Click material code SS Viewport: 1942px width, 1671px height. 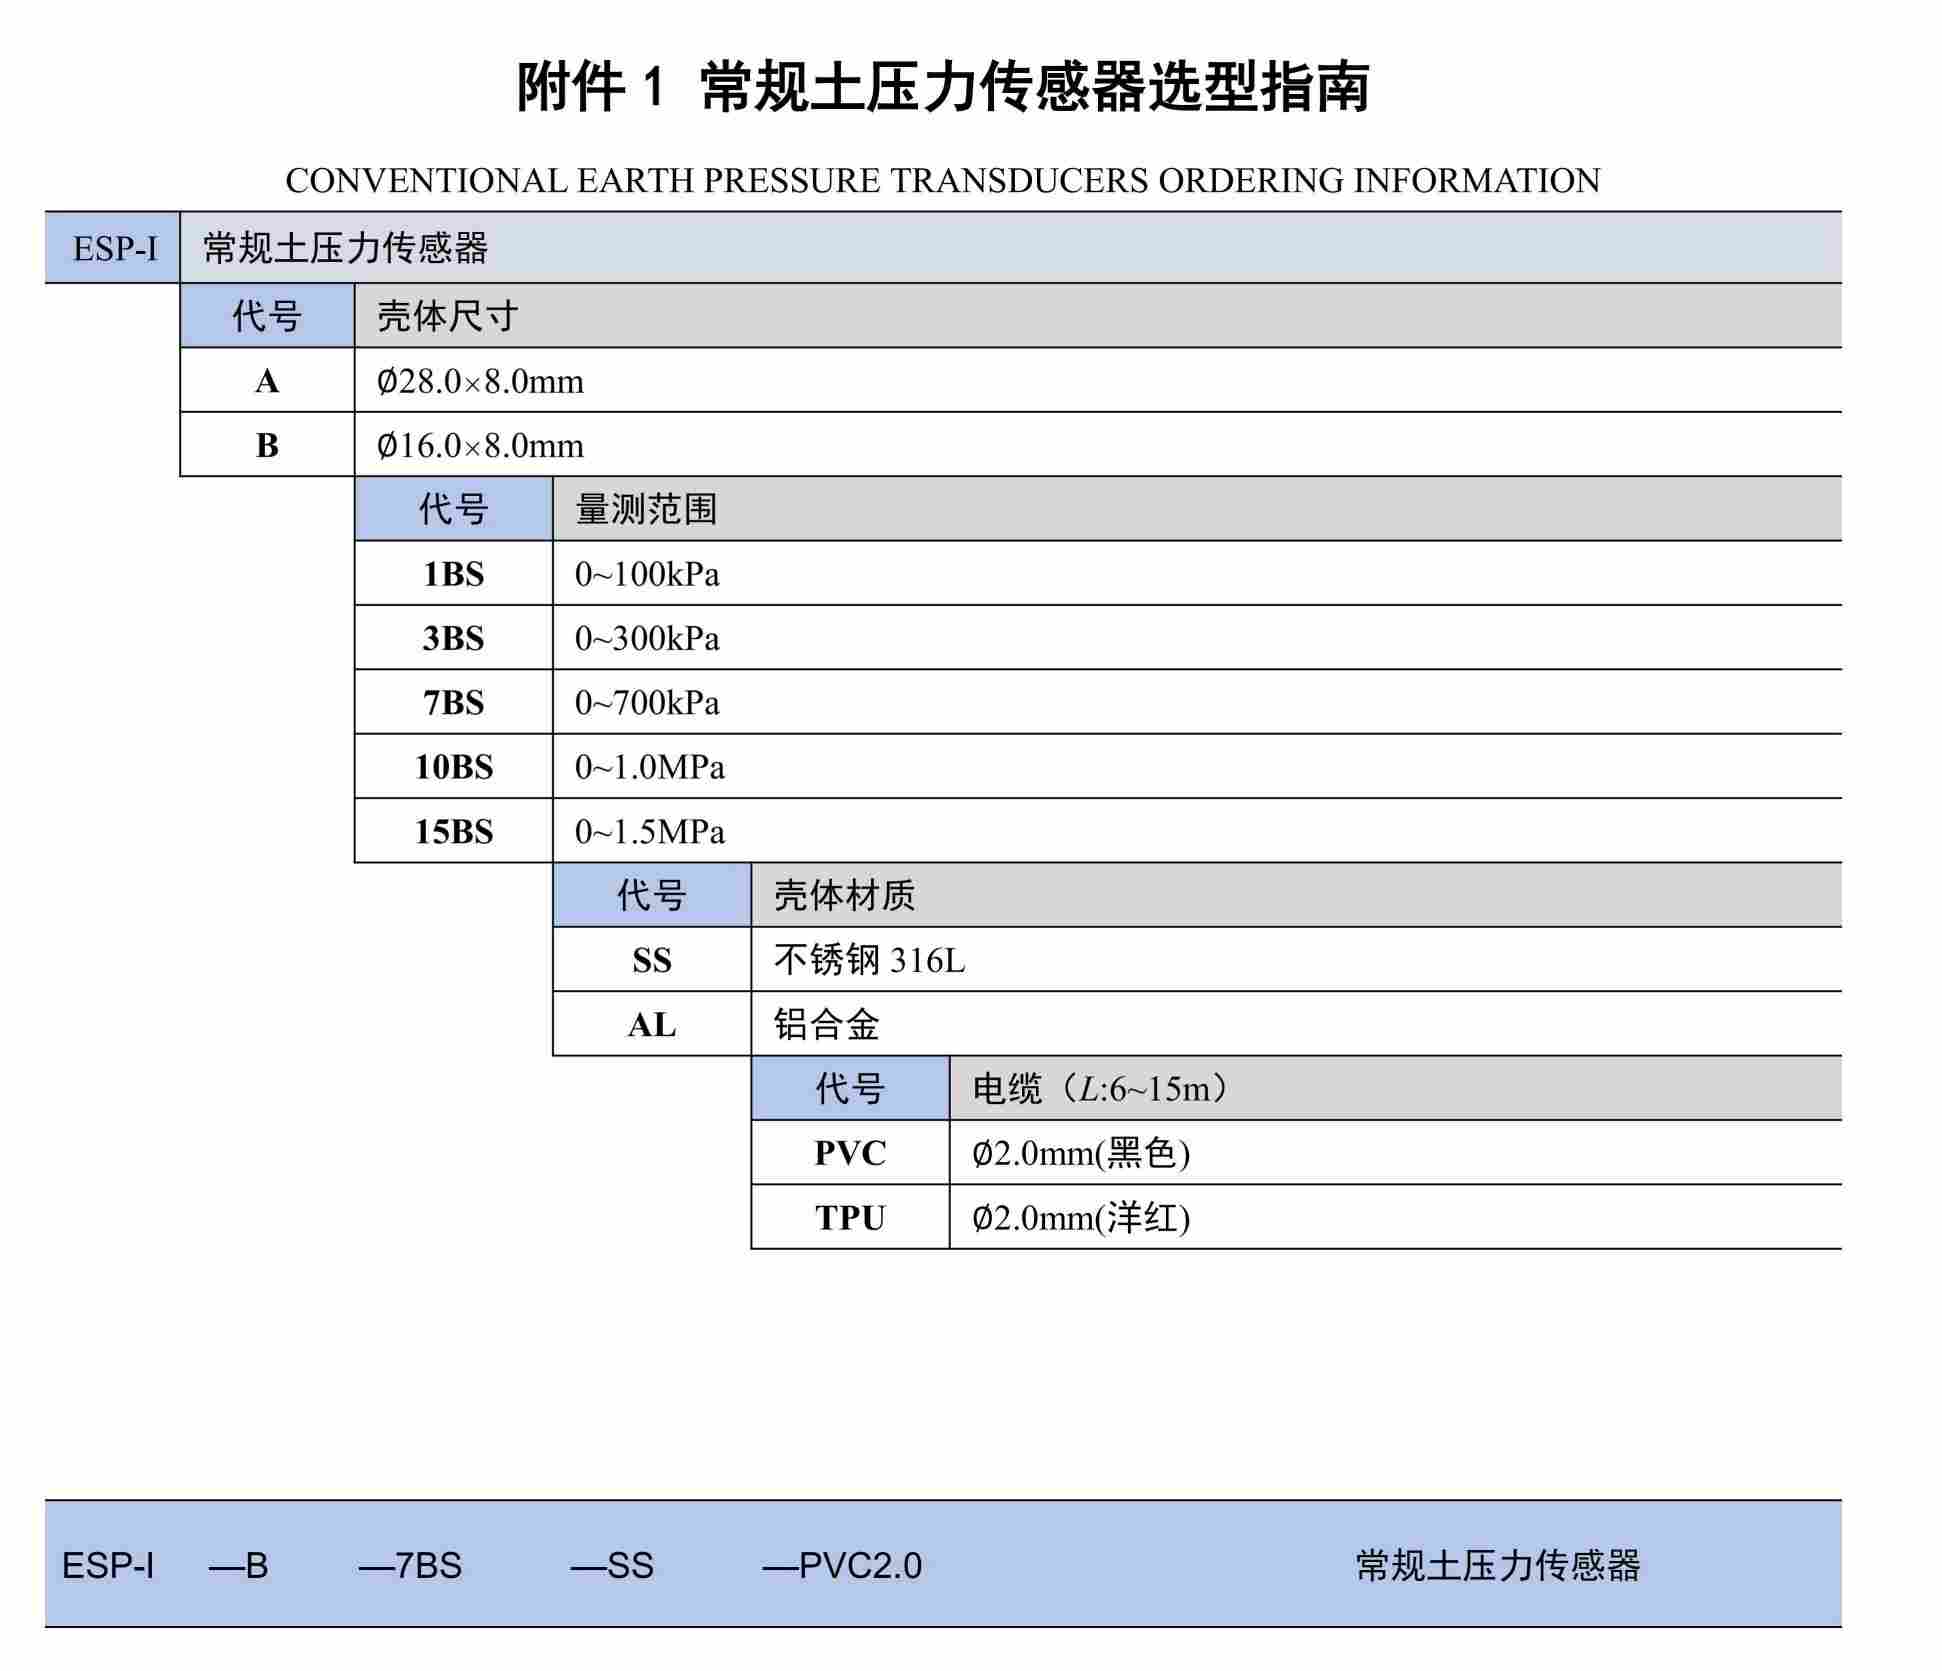click(651, 960)
